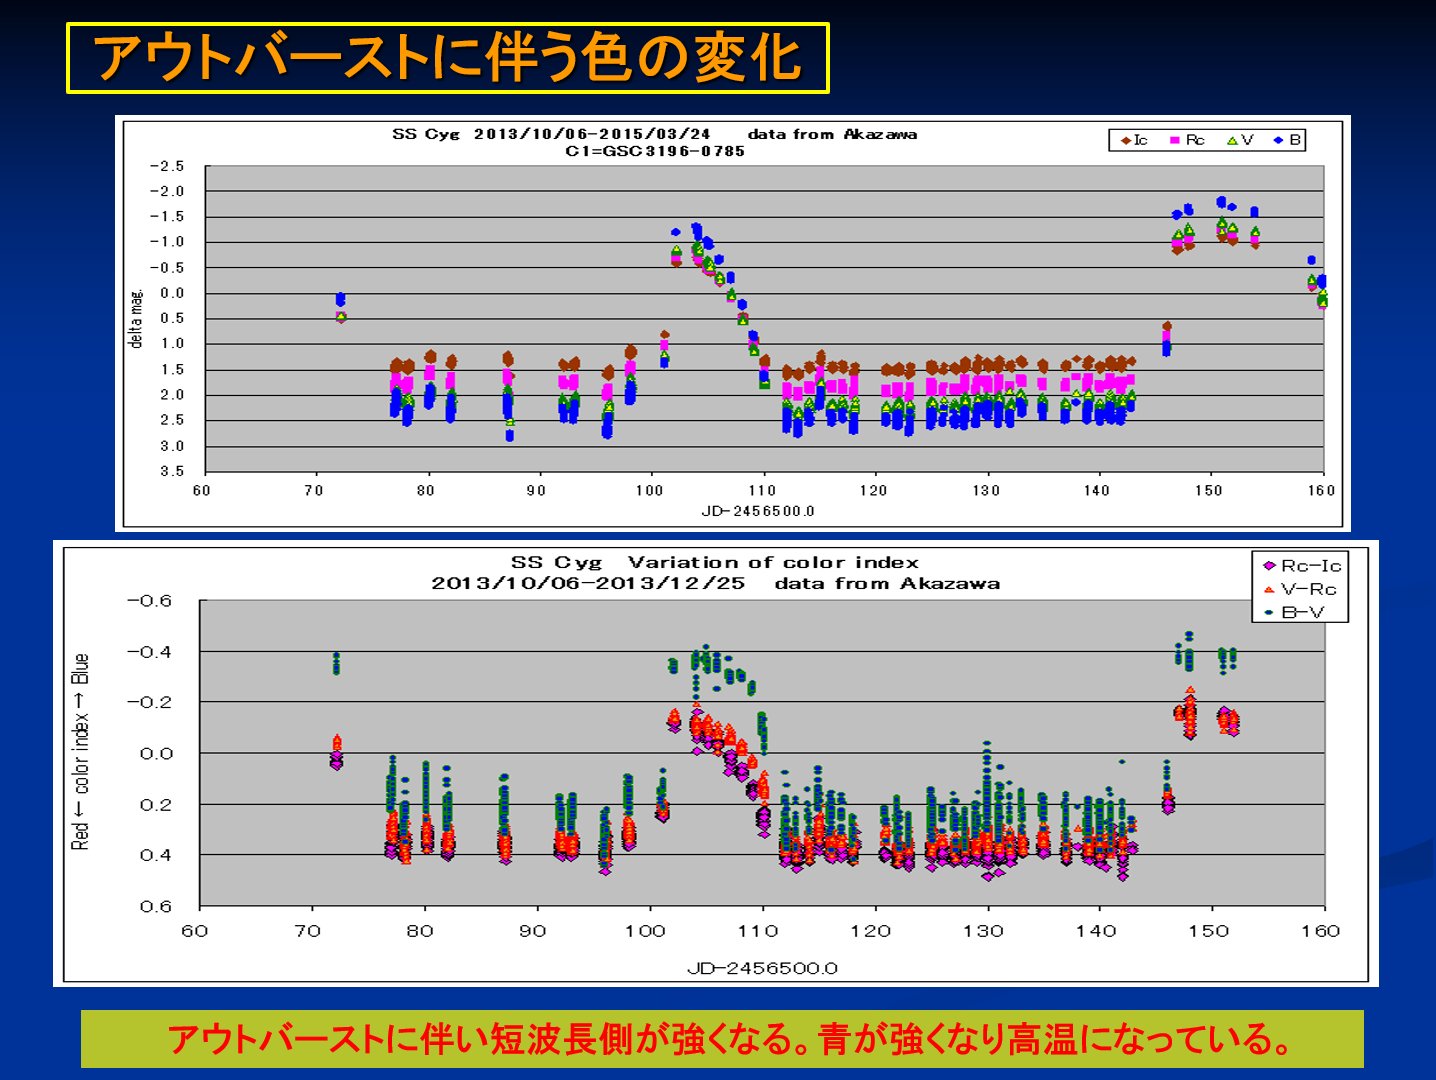Select the yellow-bordered slide title box
1436x1080 pixels.
(x=448, y=58)
